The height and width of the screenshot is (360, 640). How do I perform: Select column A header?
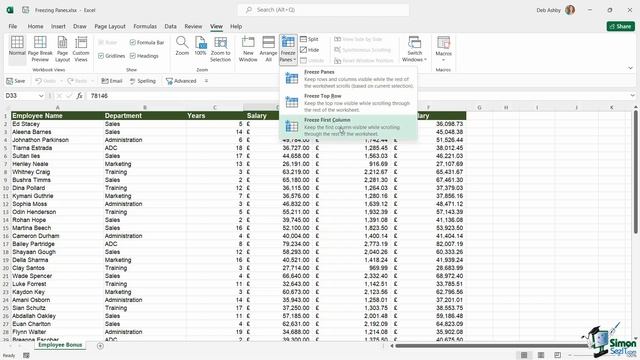click(x=57, y=108)
